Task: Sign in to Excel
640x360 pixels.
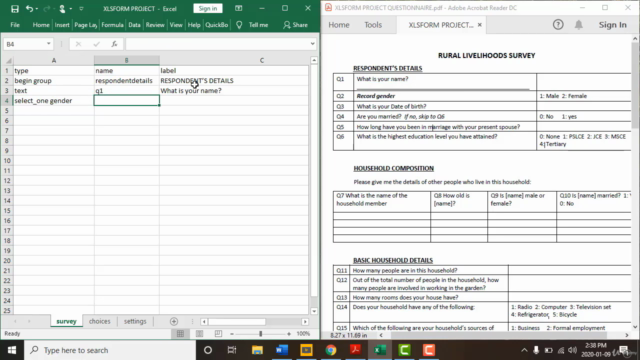Action: pos(208,9)
